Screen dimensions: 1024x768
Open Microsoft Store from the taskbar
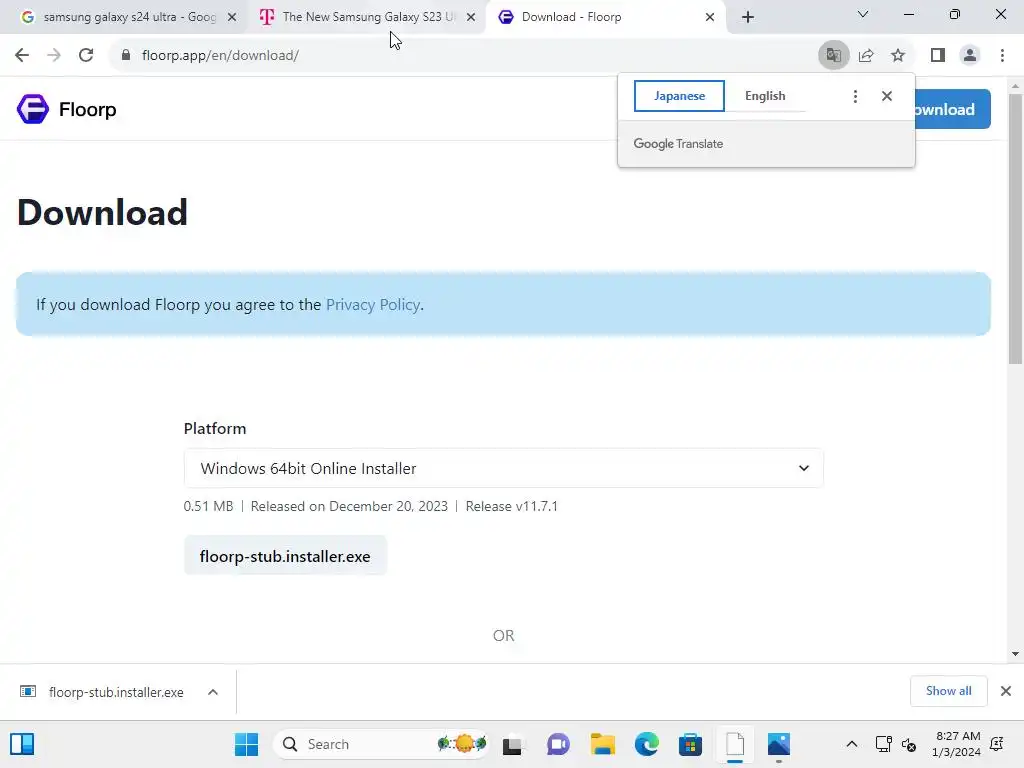click(690, 744)
